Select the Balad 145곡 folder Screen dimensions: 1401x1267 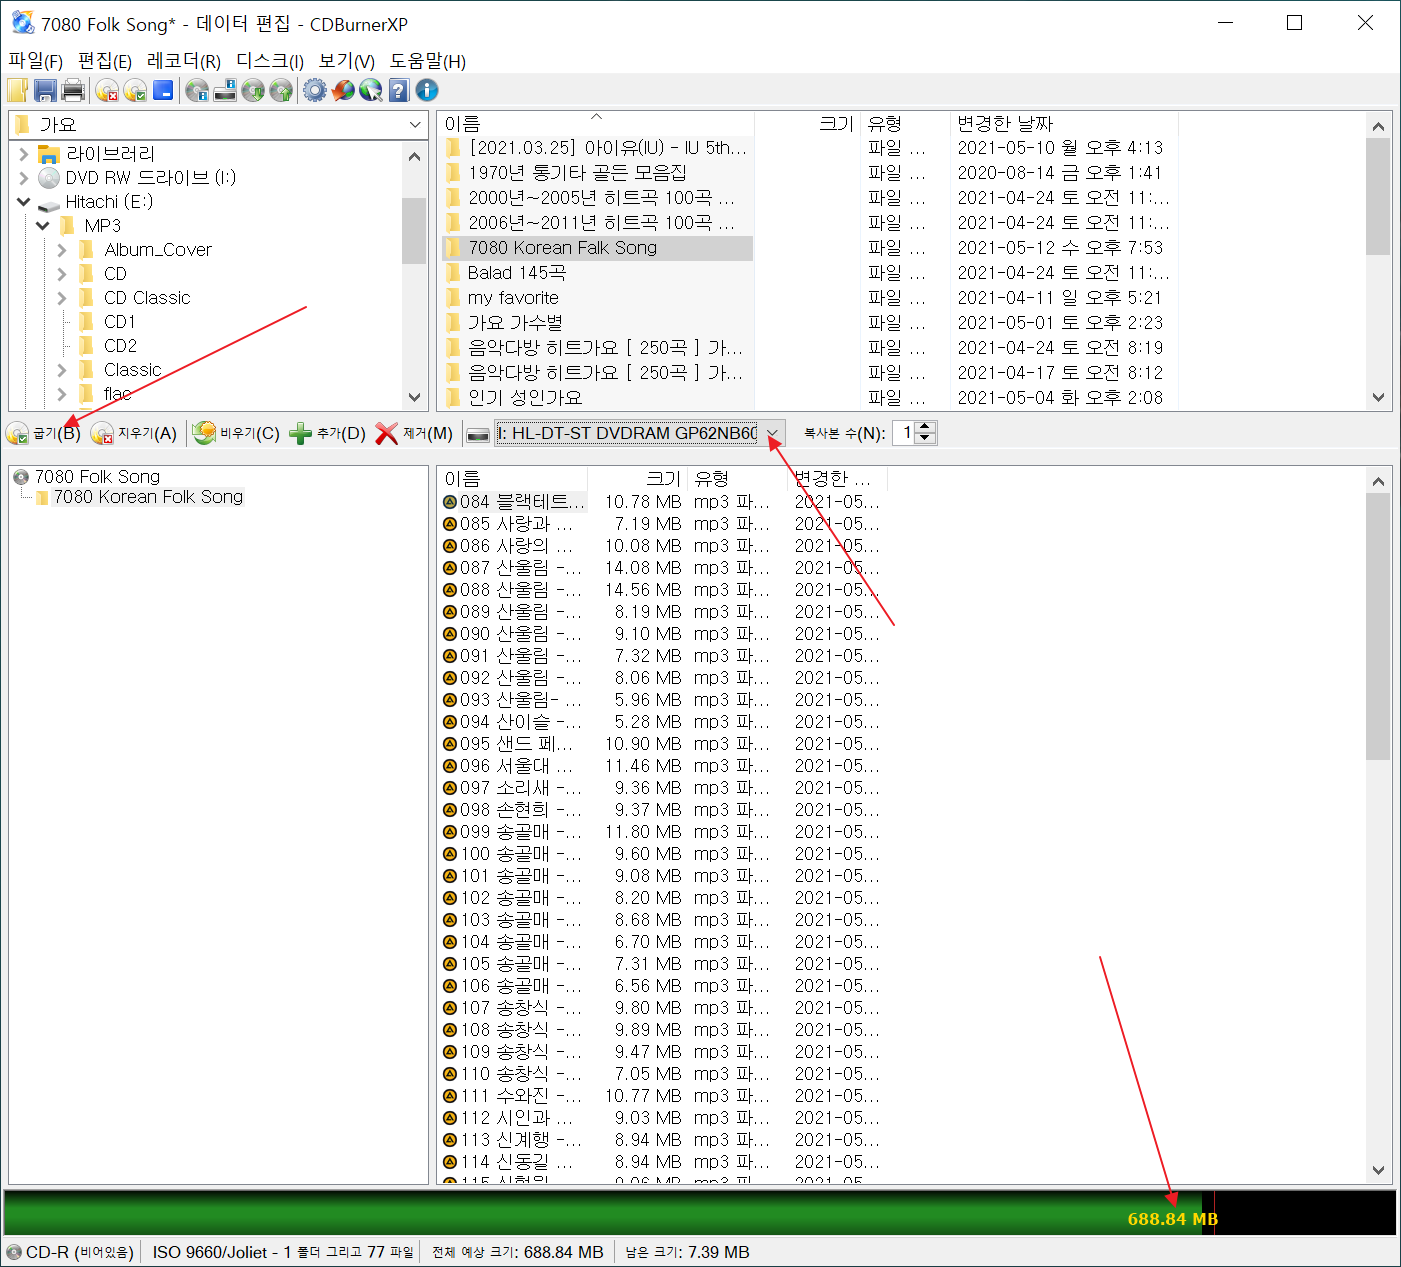click(x=517, y=273)
